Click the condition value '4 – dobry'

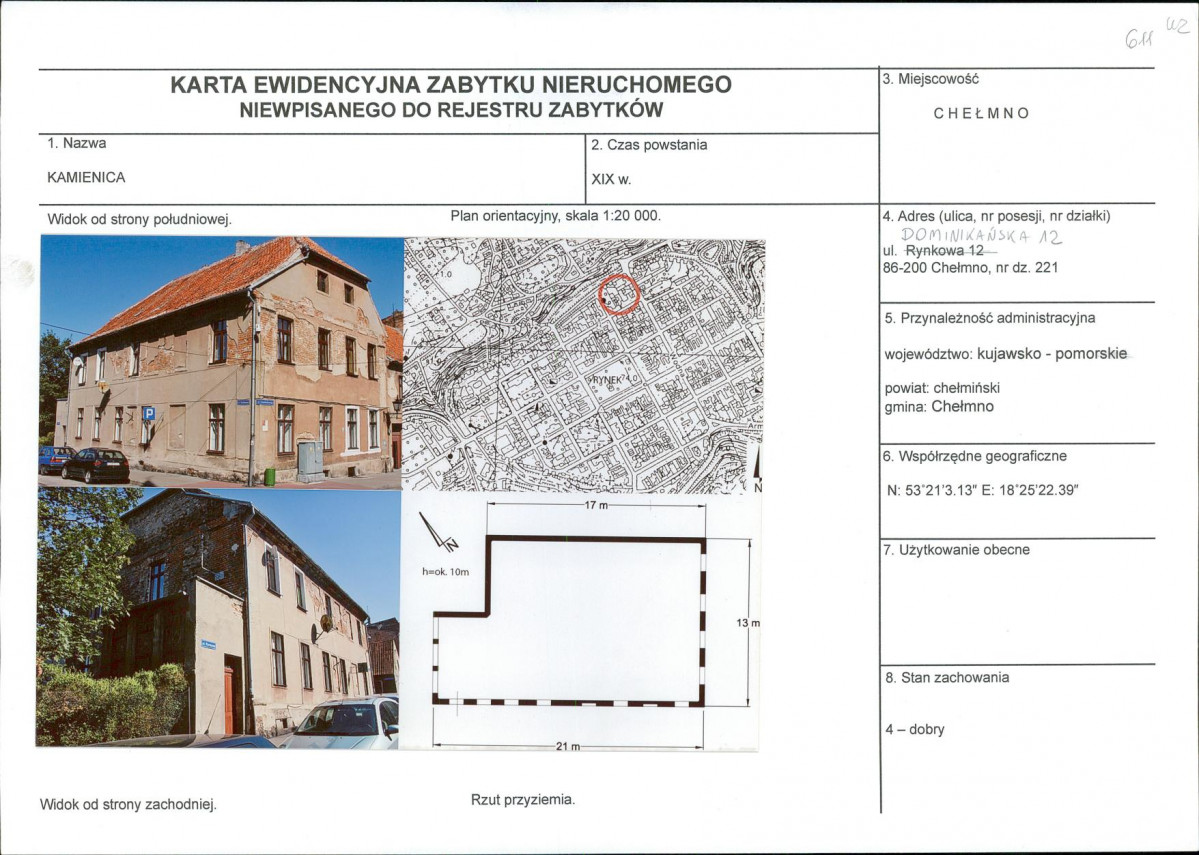point(915,730)
